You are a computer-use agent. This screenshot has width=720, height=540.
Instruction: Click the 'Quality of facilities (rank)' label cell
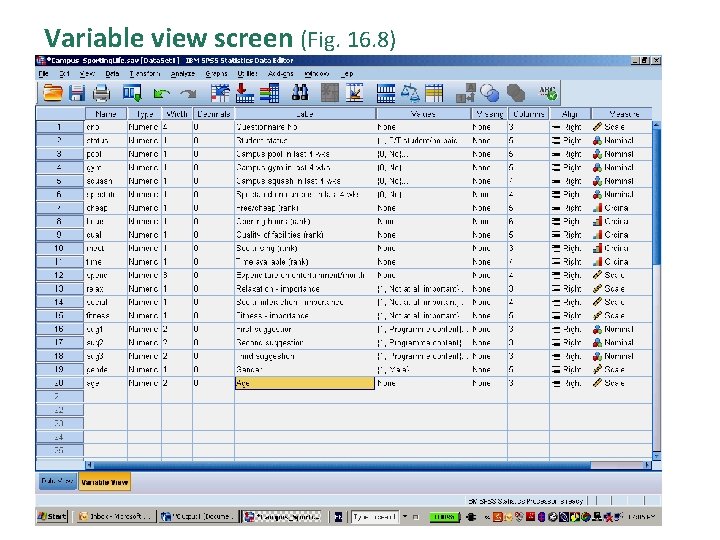(305, 235)
